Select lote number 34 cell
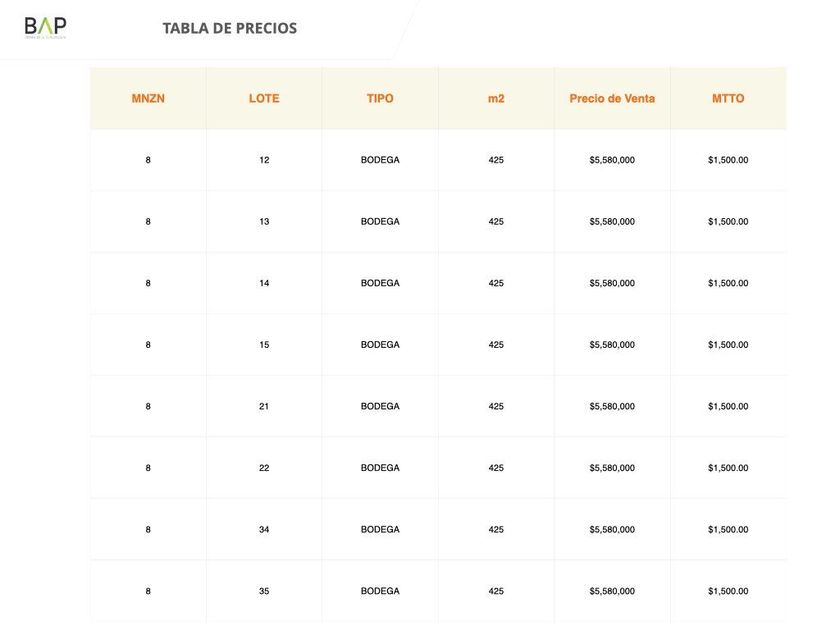This screenshot has width=840, height=630. point(264,530)
